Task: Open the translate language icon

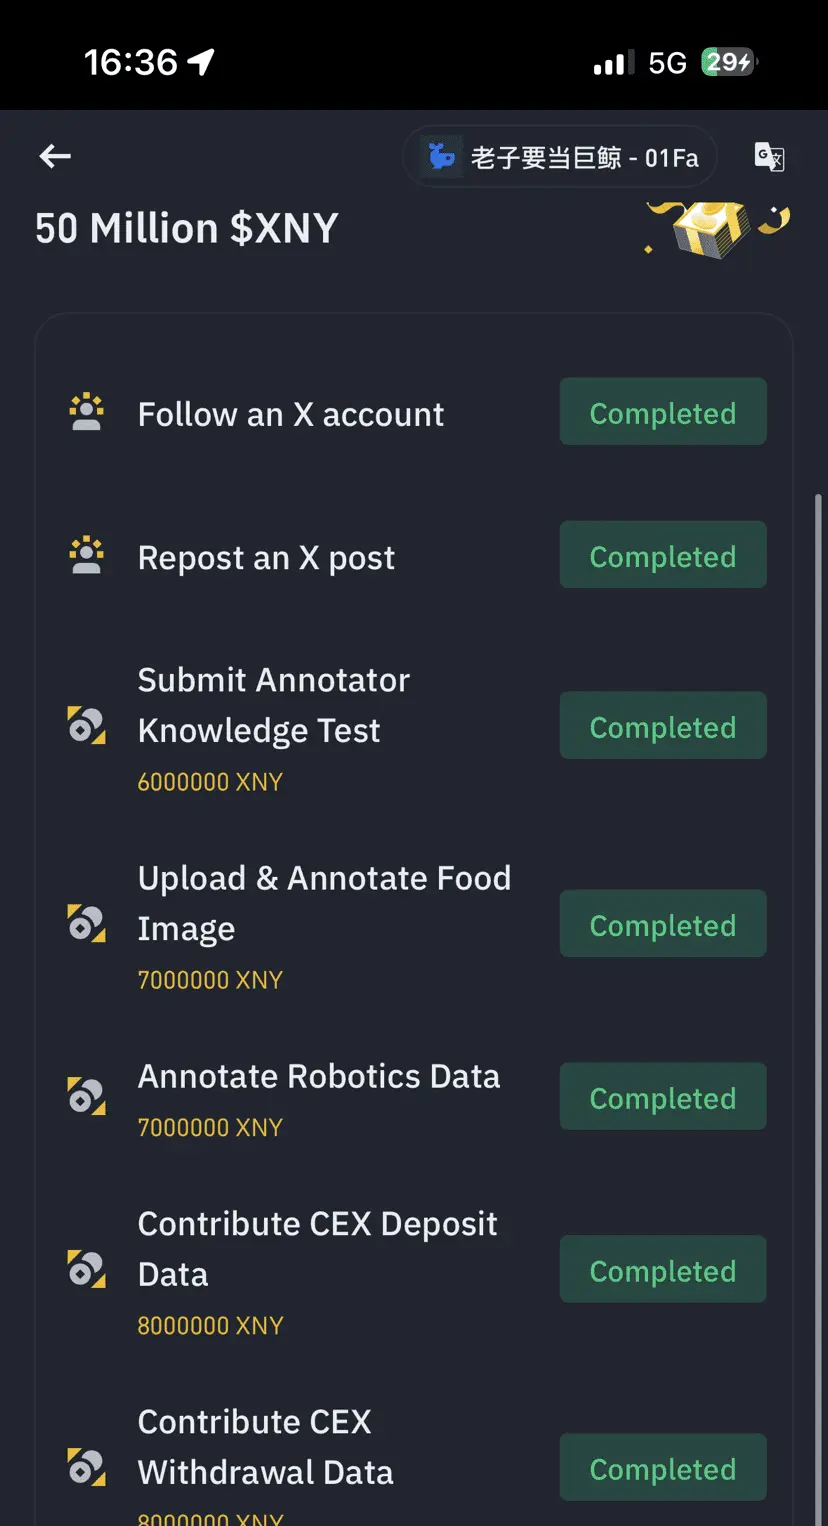Action: [x=769, y=157]
